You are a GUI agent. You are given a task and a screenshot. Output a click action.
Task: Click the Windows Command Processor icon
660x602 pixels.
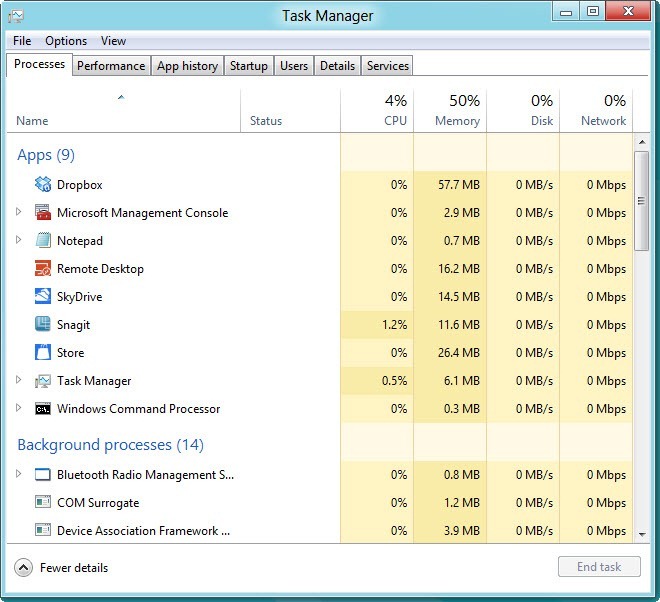pyautogui.click(x=43, y=408)
